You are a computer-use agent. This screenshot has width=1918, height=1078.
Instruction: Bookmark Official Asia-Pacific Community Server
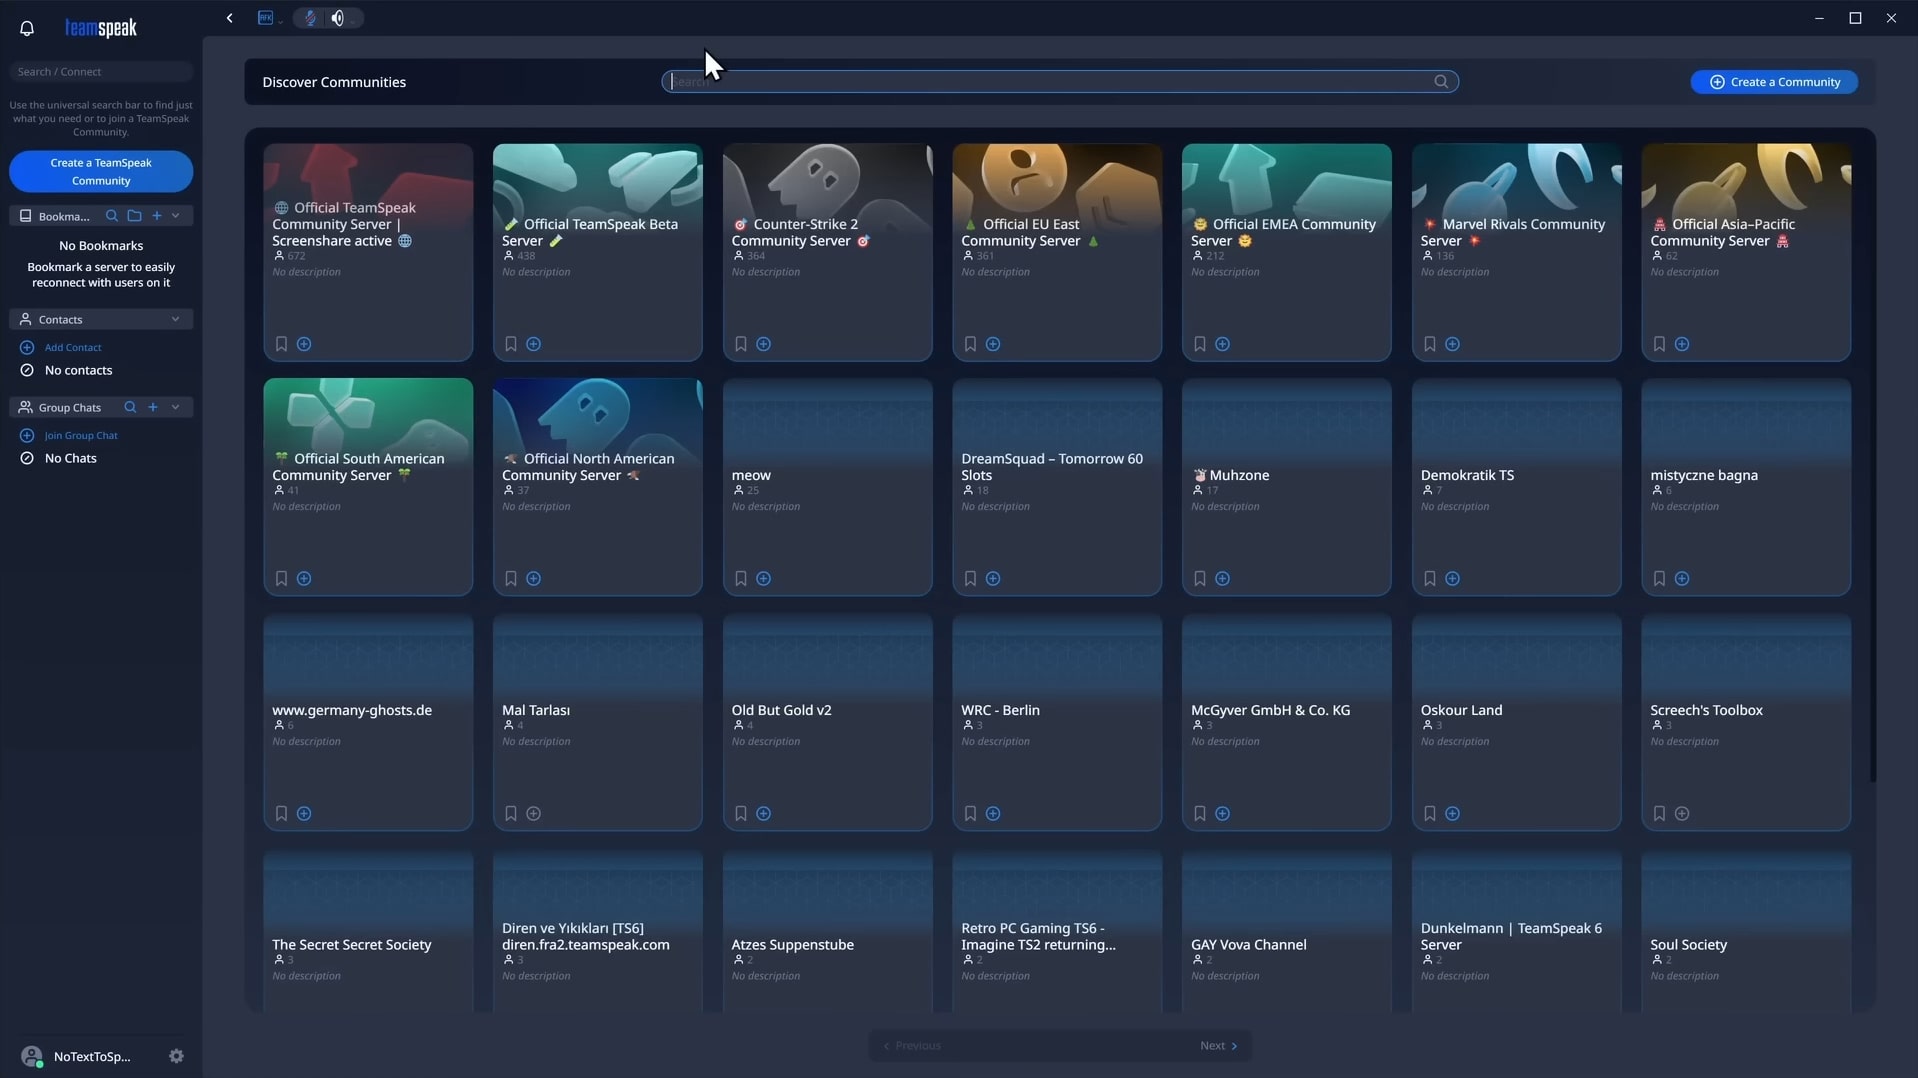(x=1659, y=344)
